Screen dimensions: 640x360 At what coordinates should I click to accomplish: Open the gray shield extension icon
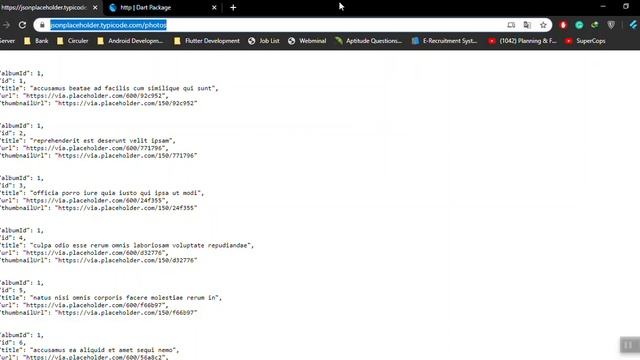611,25
